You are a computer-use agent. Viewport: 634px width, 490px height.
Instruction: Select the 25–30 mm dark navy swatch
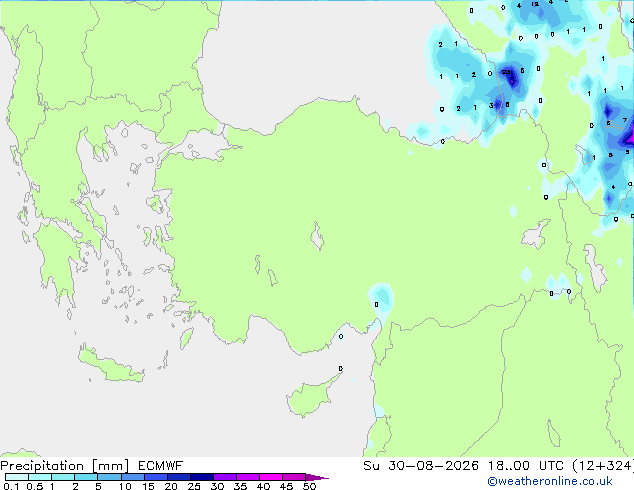201,477
